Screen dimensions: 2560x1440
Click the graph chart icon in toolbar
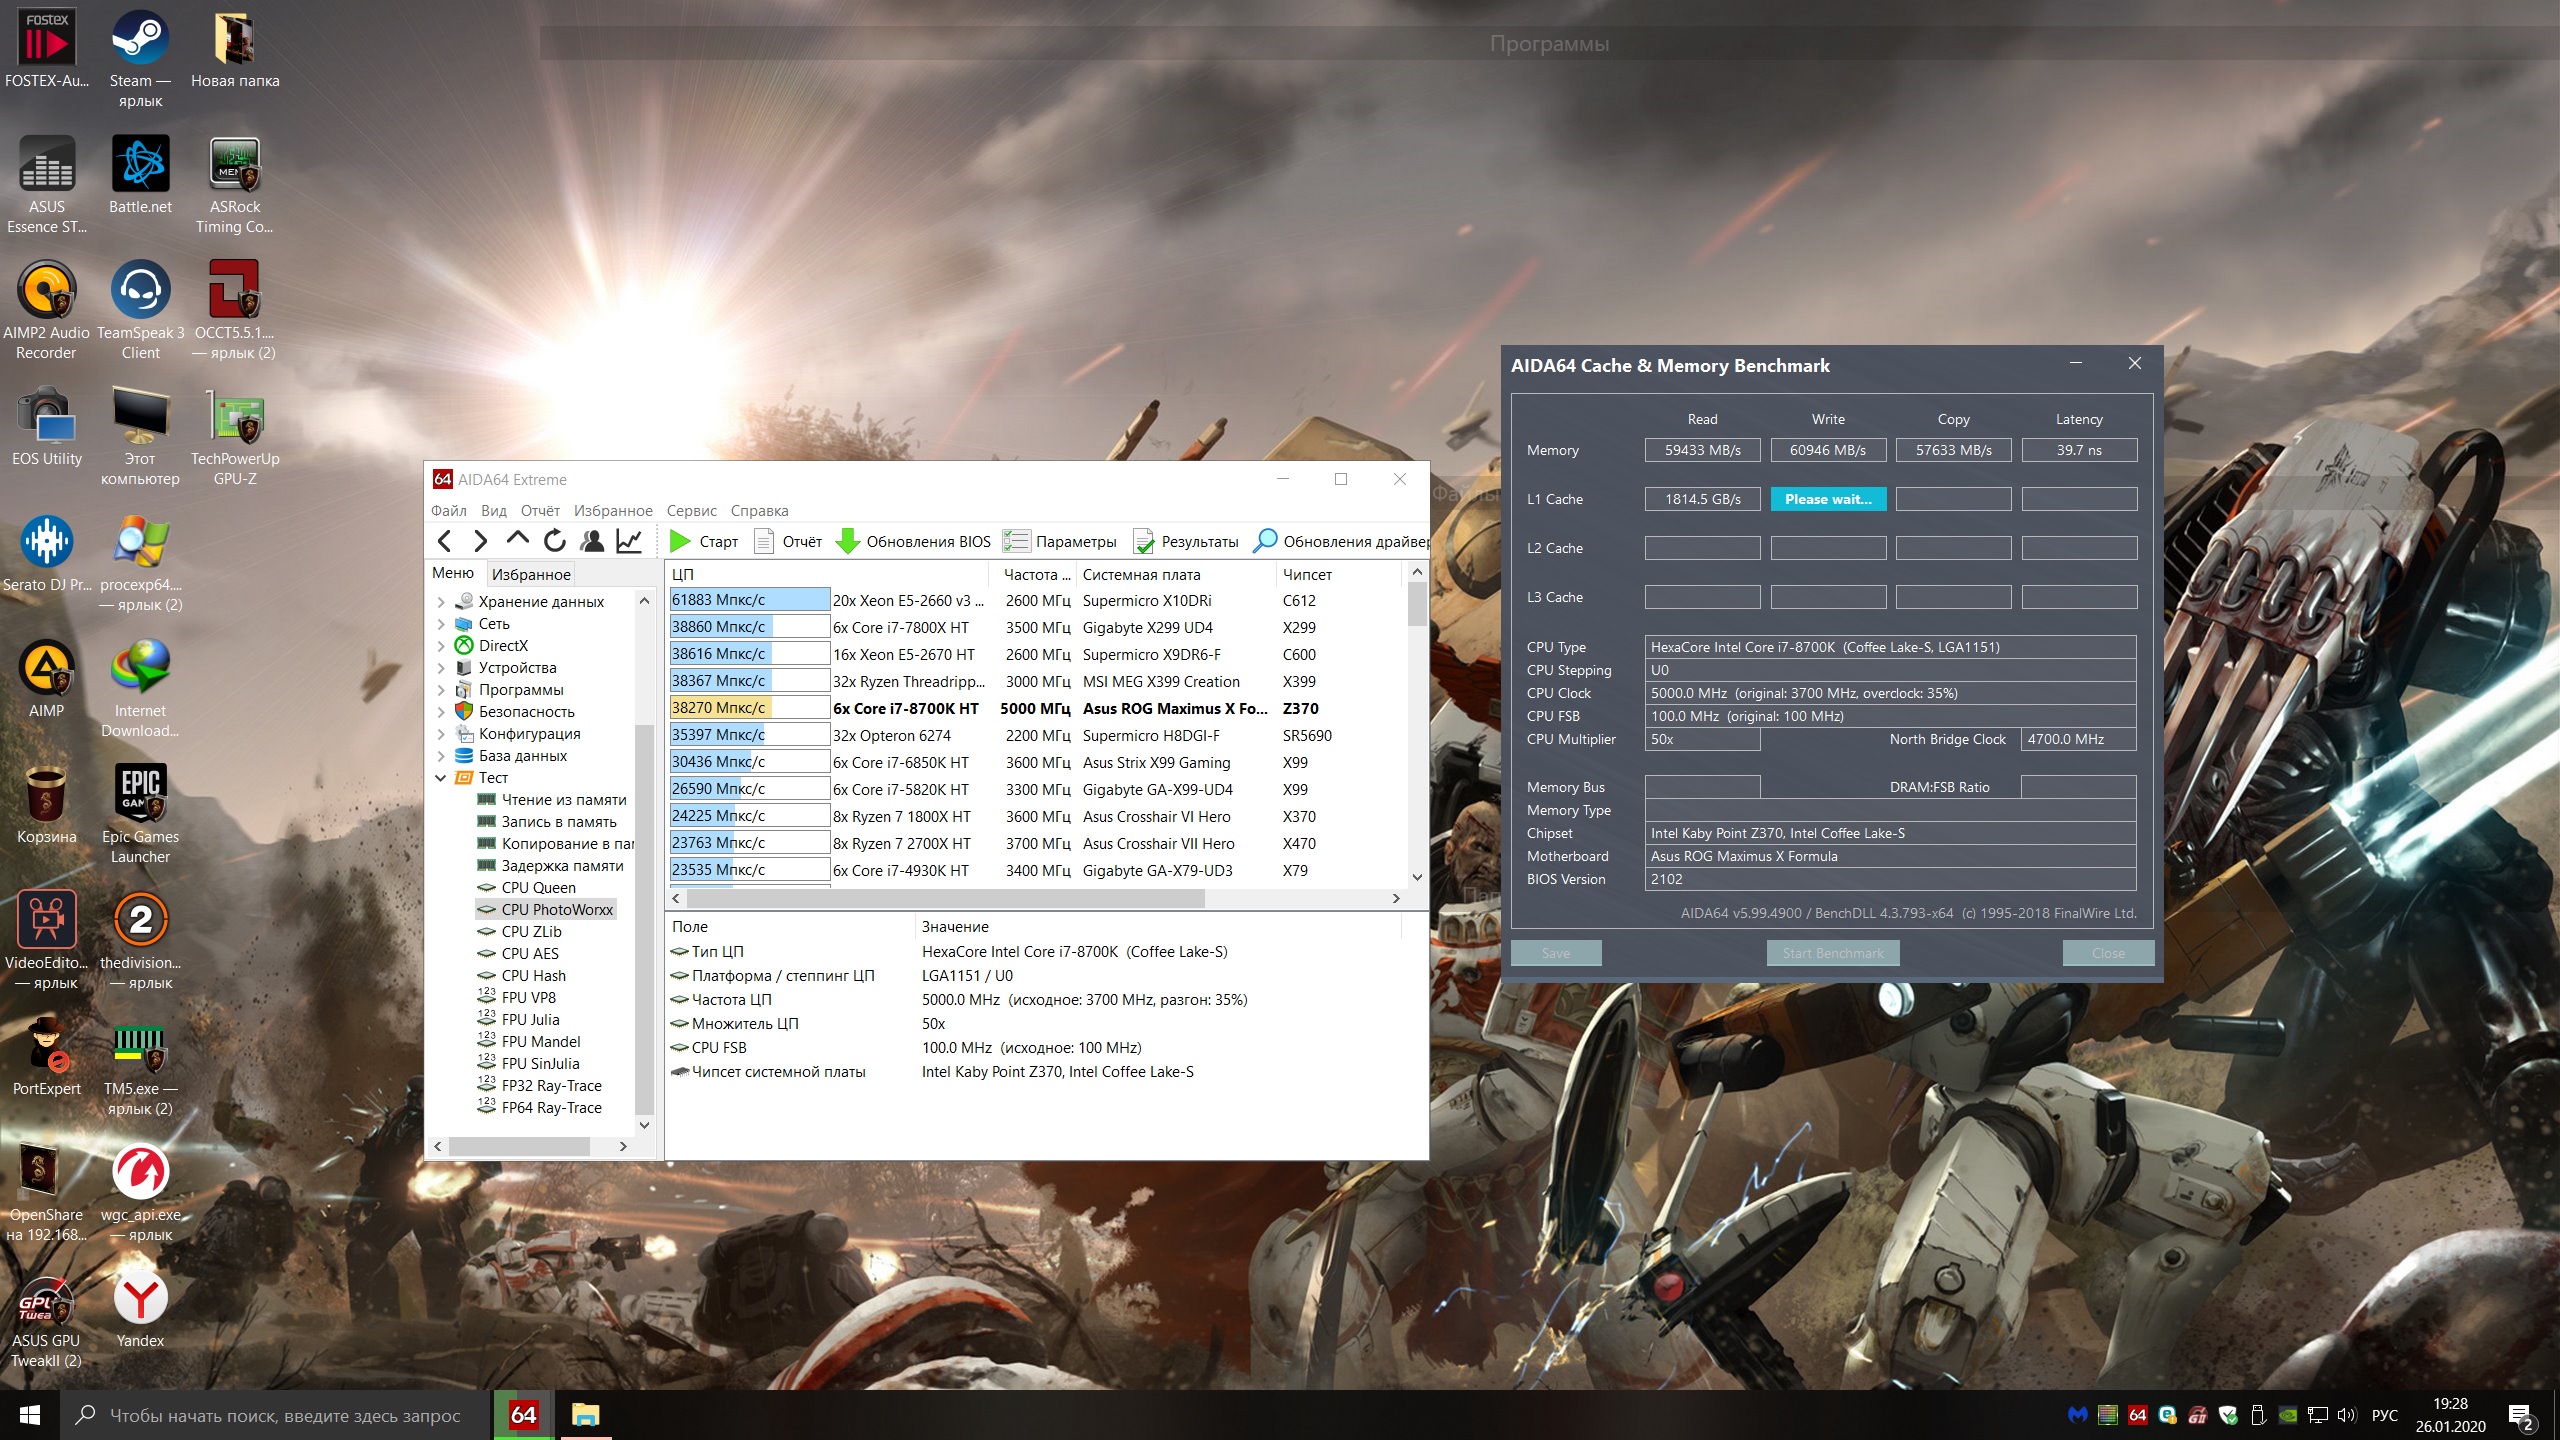click(x=629, y=541)
